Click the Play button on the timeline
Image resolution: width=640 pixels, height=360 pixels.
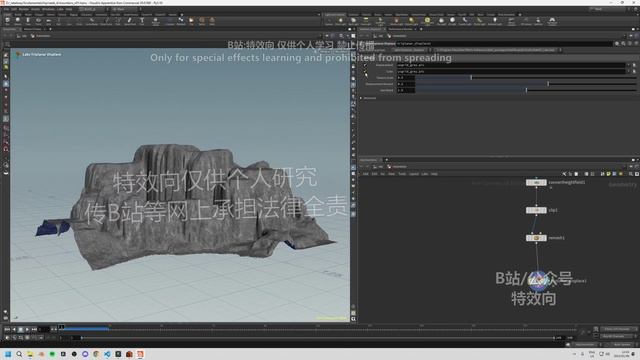27,329
